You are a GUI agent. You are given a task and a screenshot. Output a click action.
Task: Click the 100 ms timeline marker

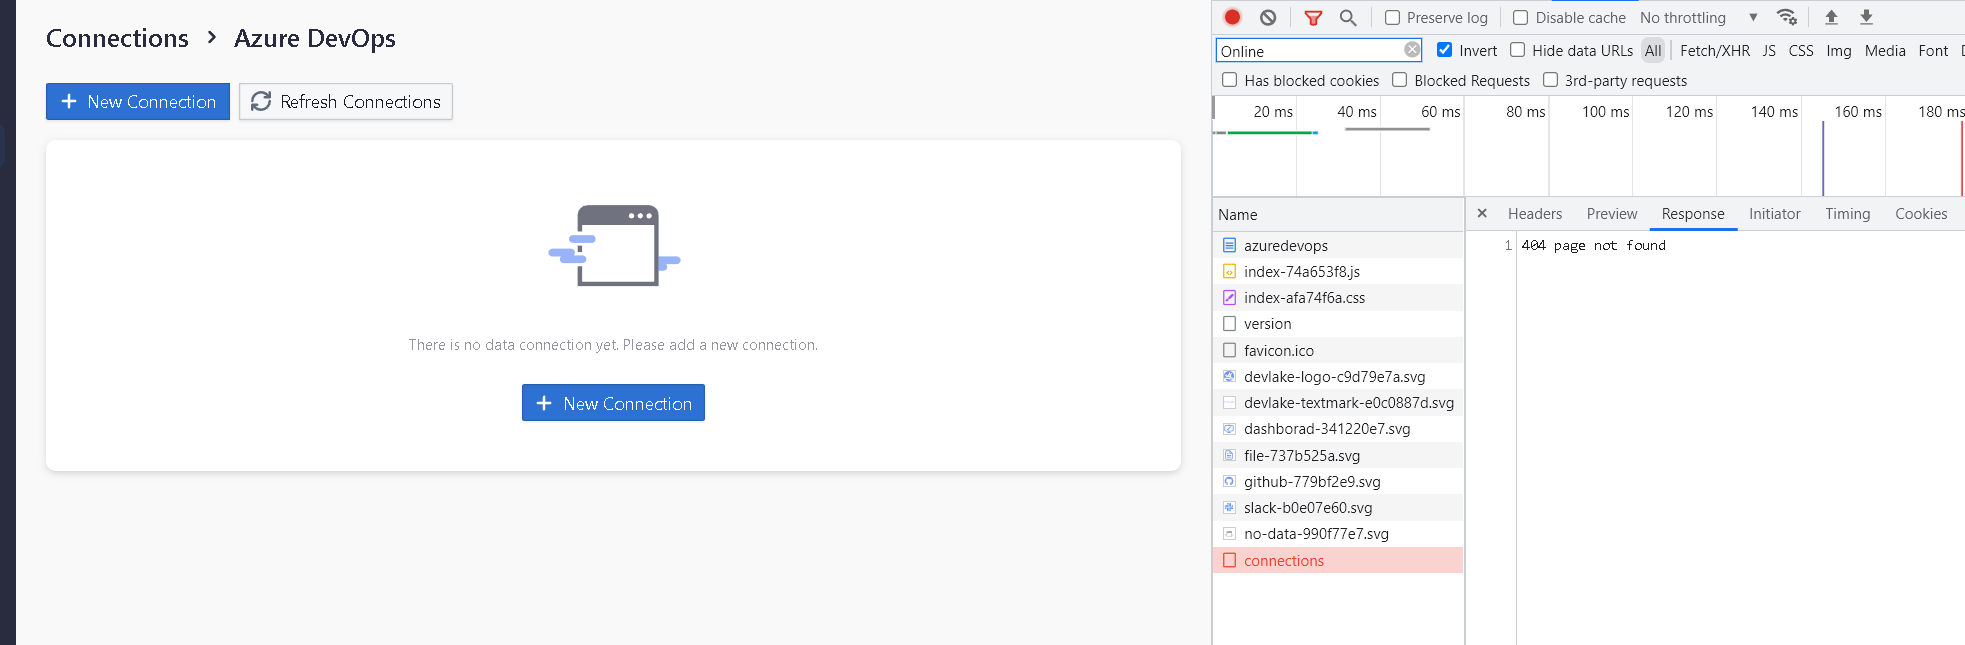coord(1605,112)
